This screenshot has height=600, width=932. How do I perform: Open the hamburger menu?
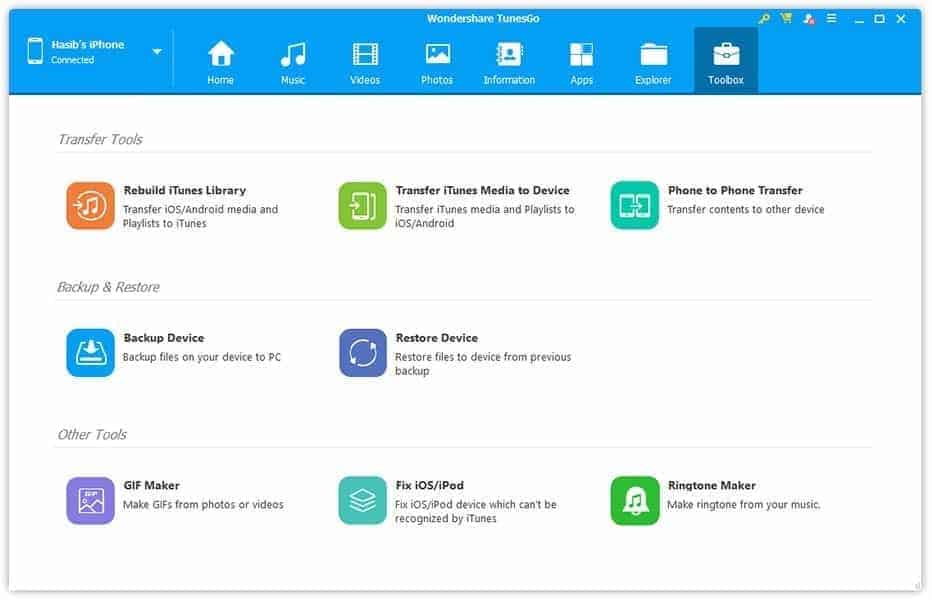[831, 18]
